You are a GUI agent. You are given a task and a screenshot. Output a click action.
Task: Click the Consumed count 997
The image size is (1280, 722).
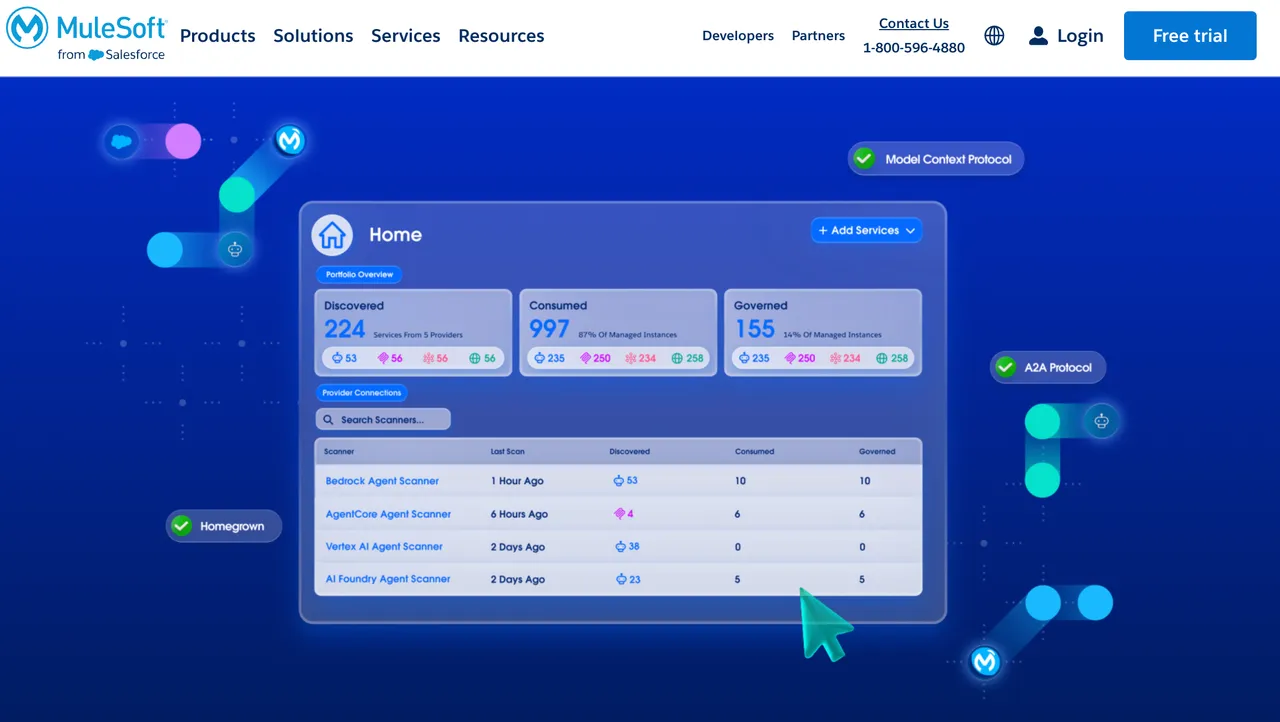point(550,329)
